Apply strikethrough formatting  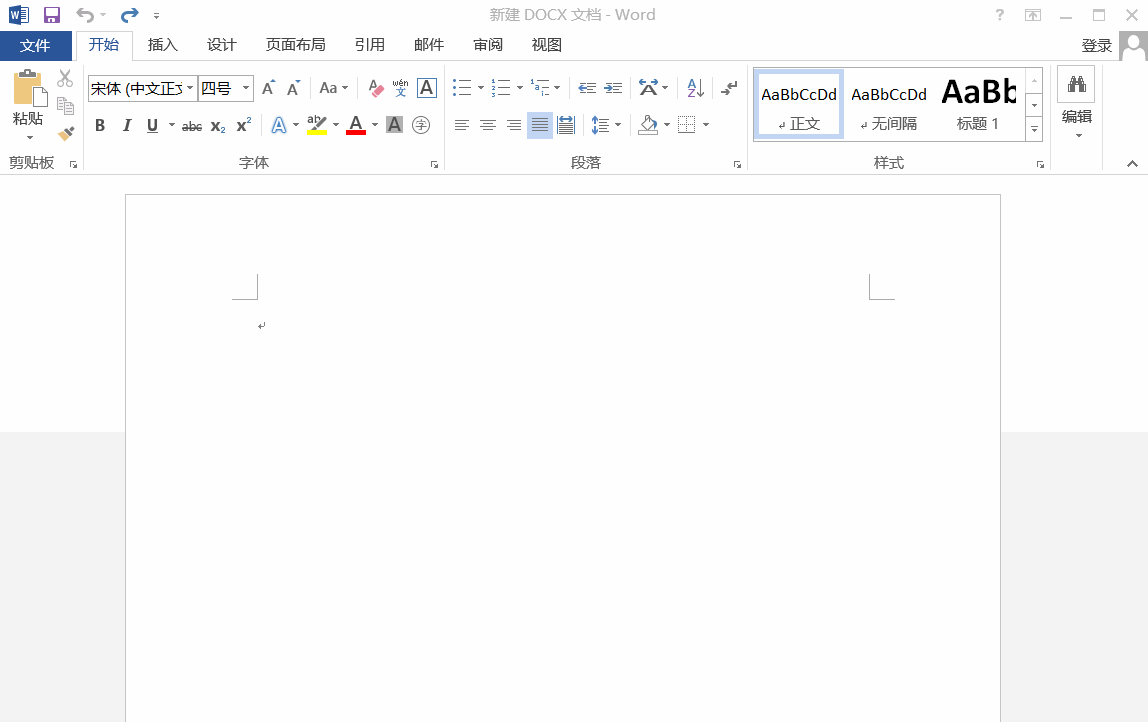[x=192, y=126]
